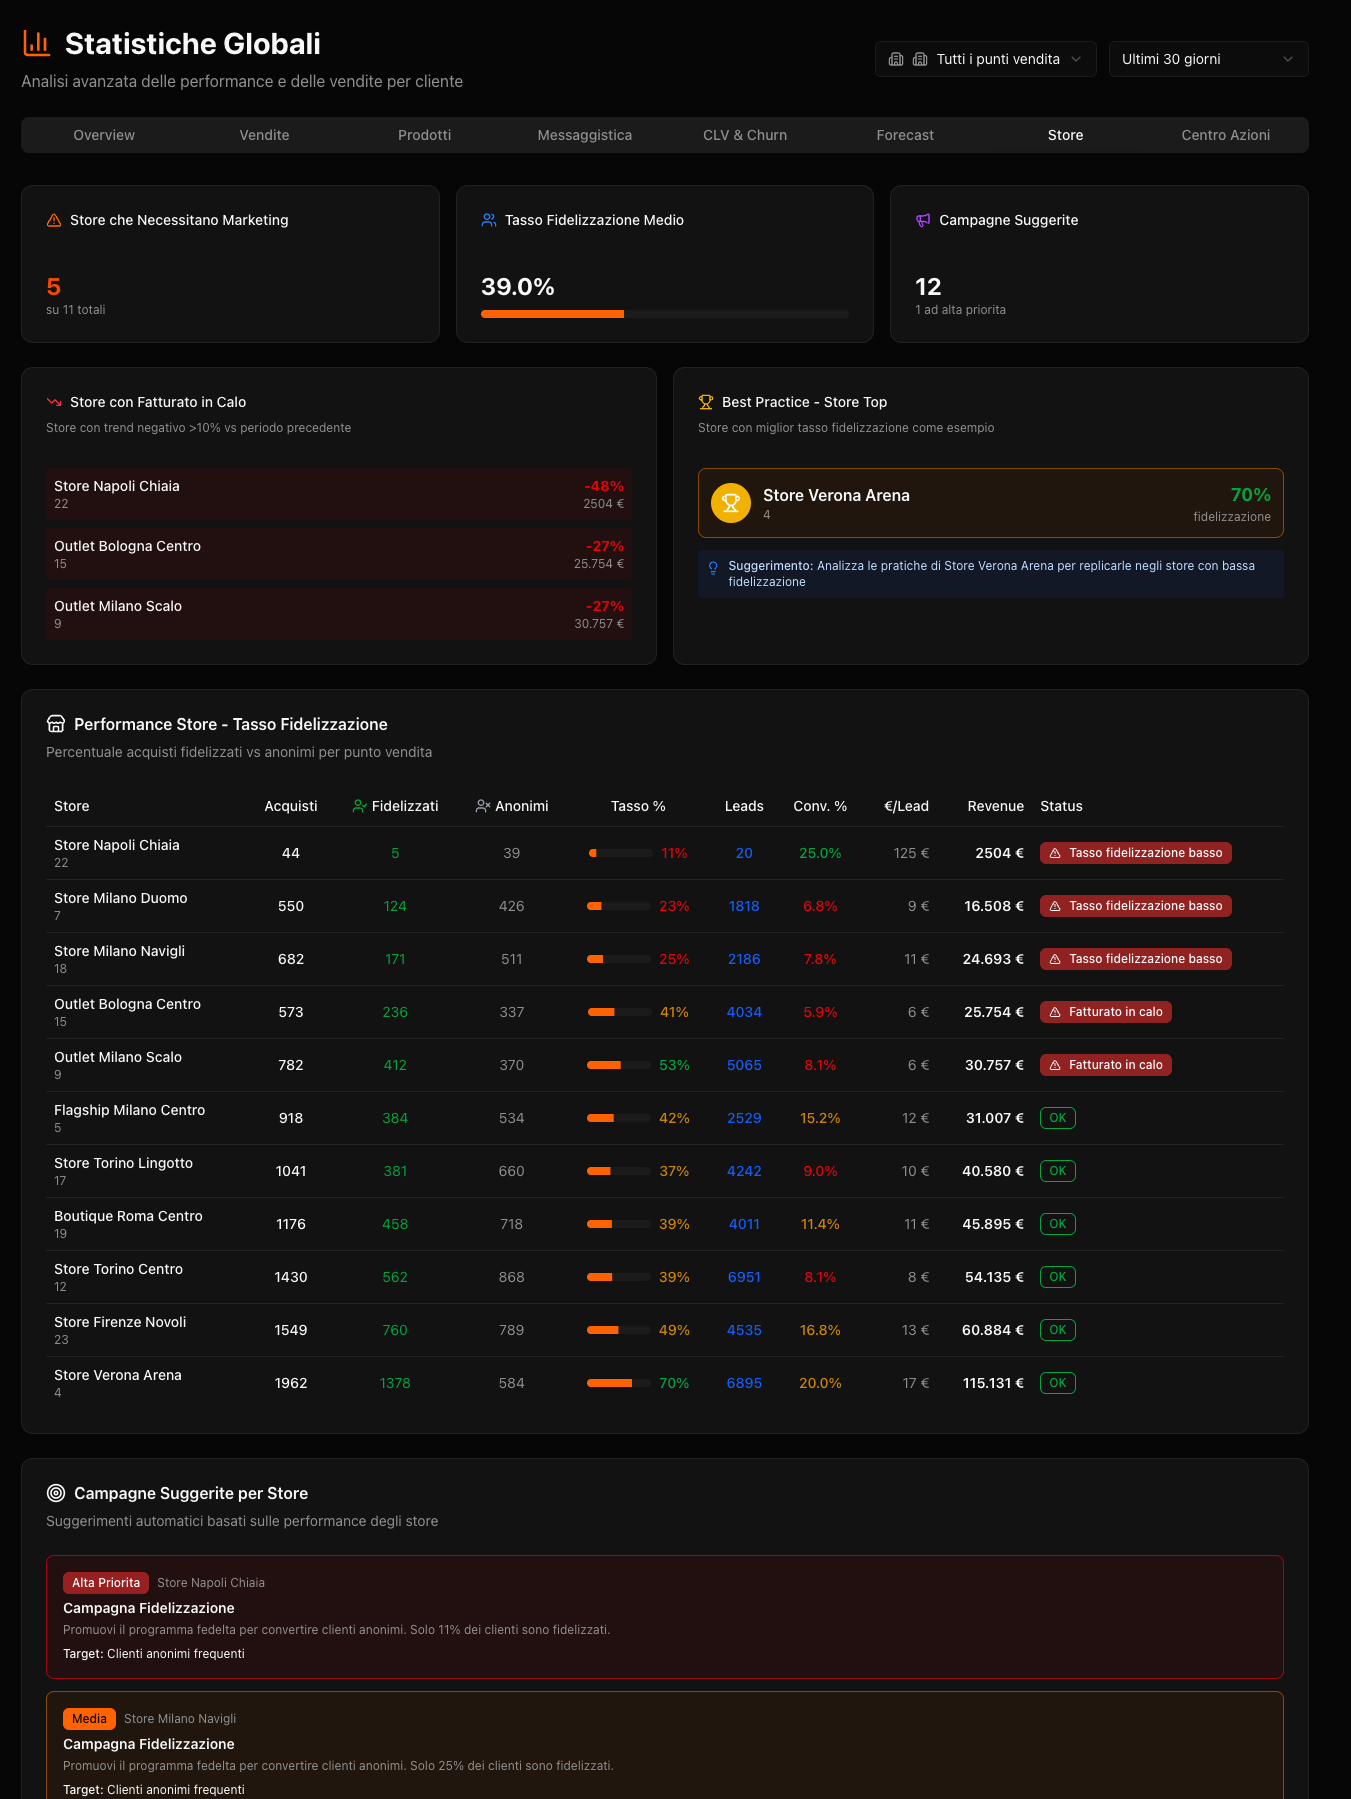Viewport: 1351px width, 1799px height.
Task: Click the users icon beside Tasso Fidelizzazione Medio
Action: pyautogui.click(x=489, y=220)
